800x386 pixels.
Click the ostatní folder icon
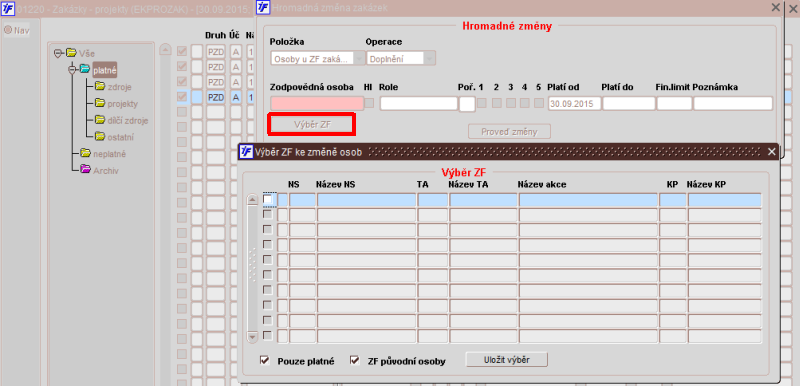point(99,137)
